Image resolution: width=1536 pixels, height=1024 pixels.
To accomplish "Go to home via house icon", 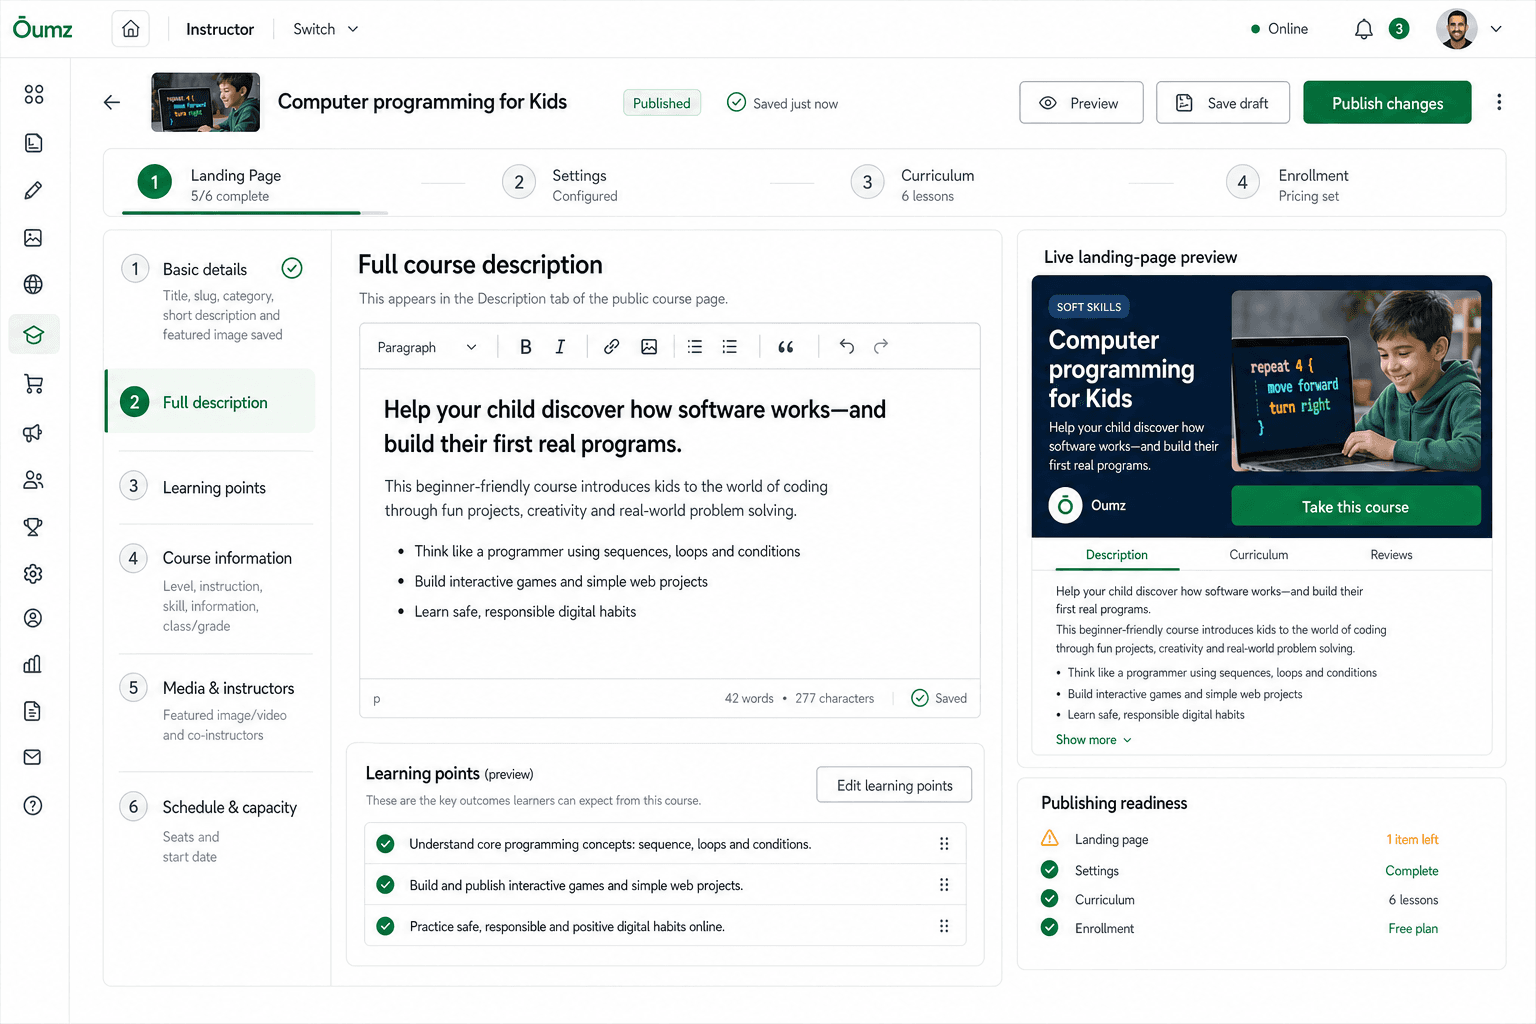I will coord(131,29).
